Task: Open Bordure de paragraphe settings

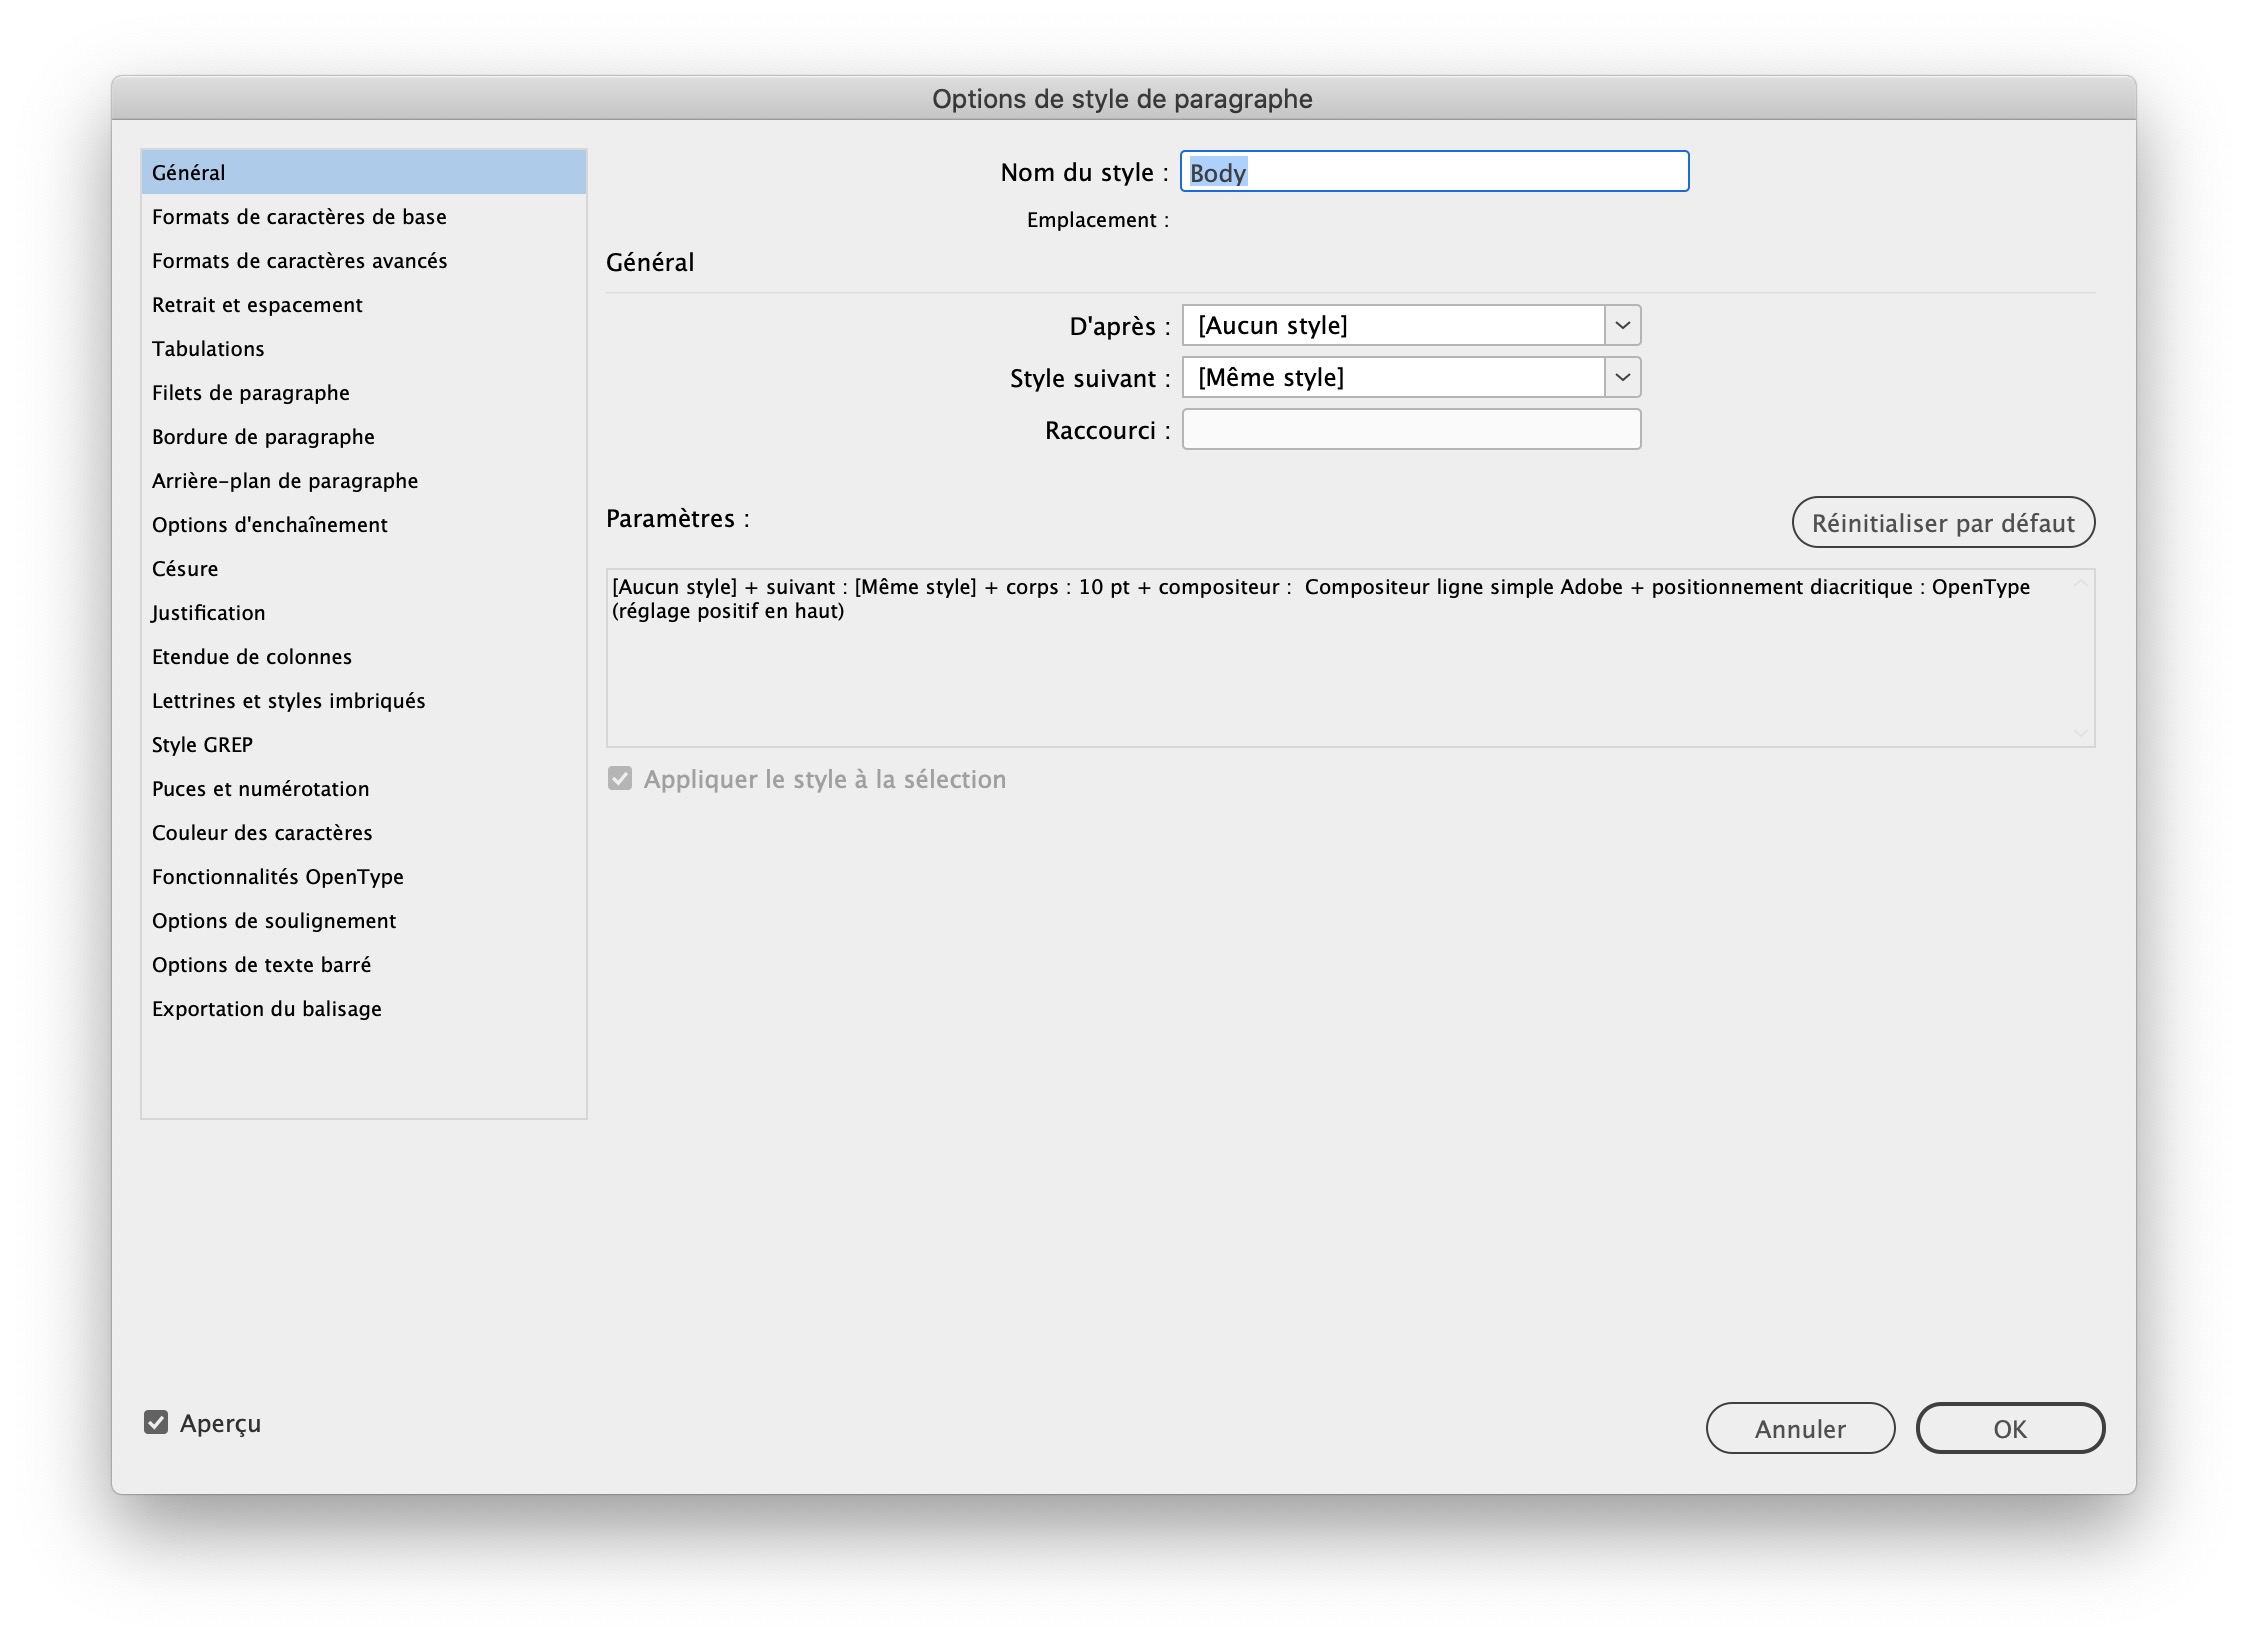Action: (x=262, y=436)
